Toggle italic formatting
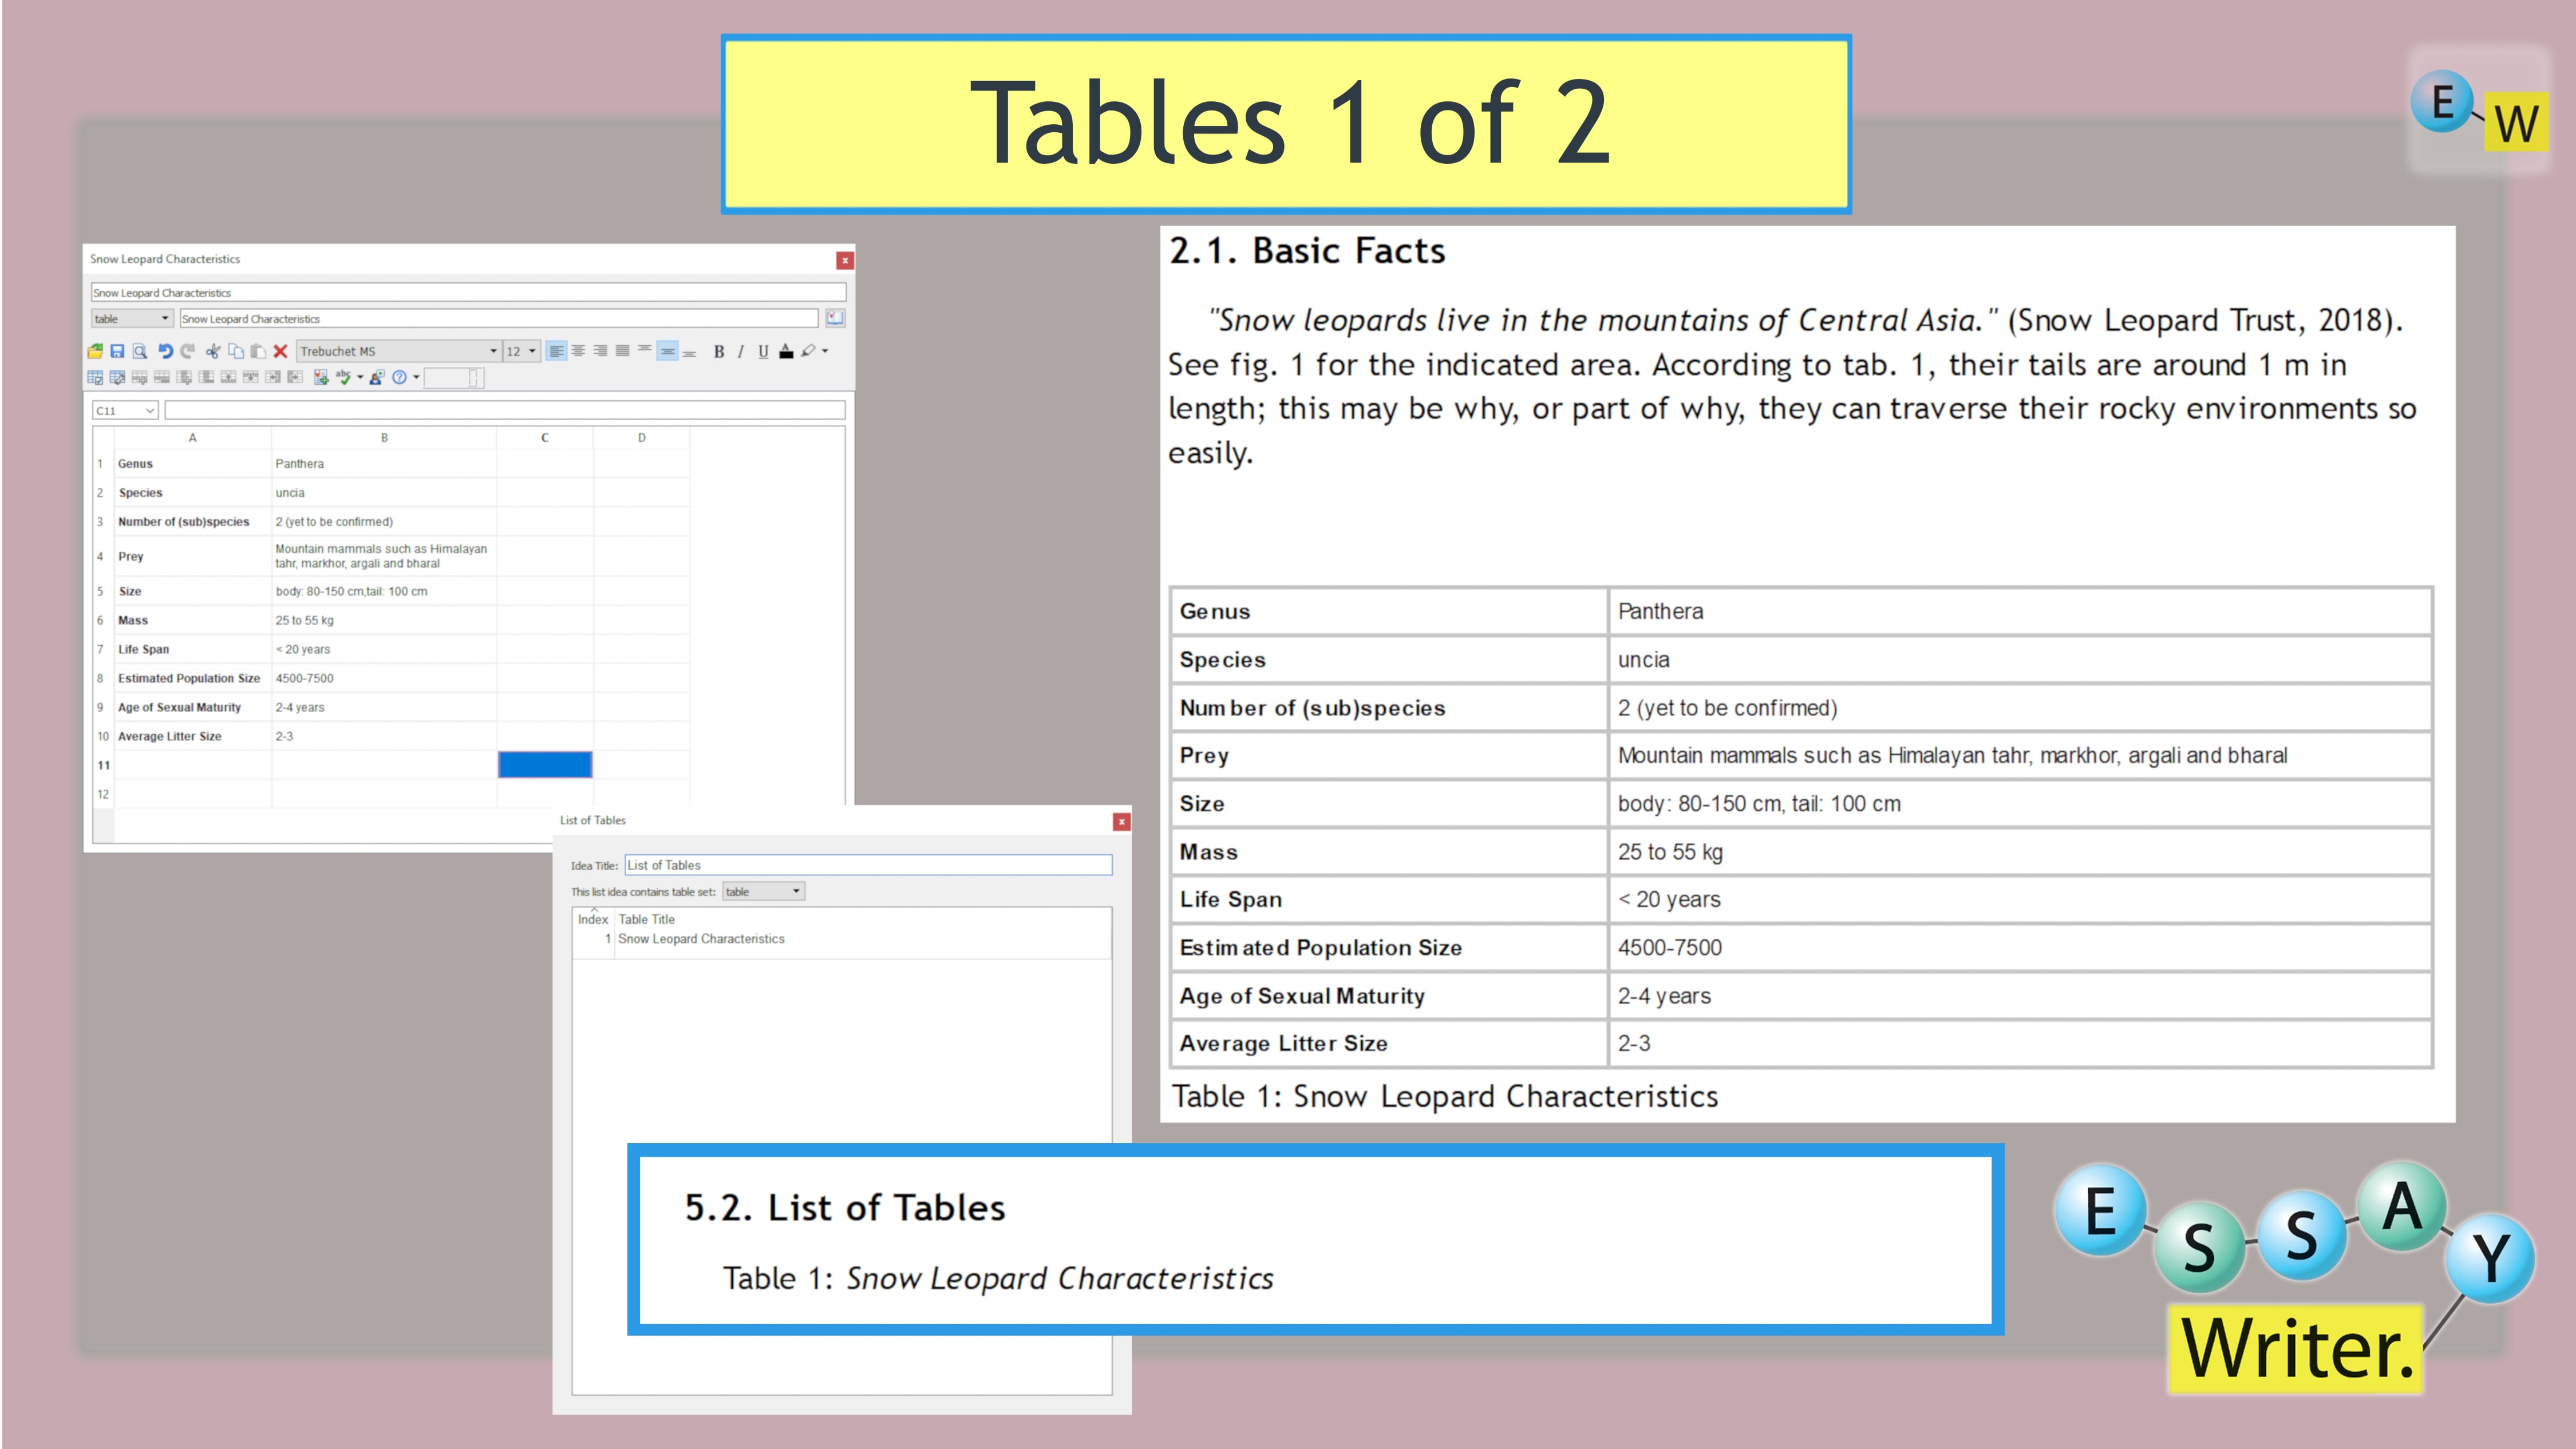The image size is (2576, 1449). pyautogui.click(x=740, y=351)
